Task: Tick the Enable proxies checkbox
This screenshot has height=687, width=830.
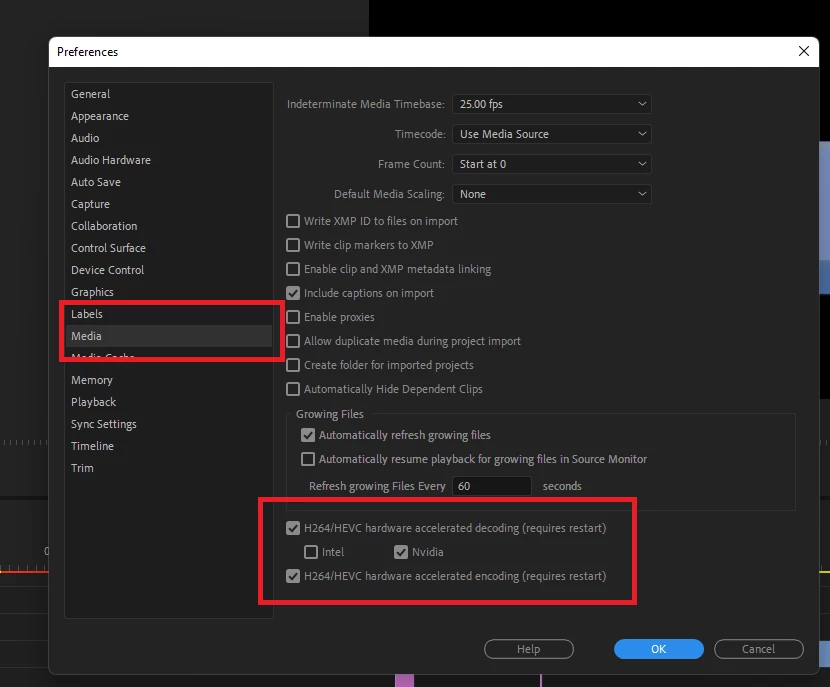Action: tap(293, 317)
